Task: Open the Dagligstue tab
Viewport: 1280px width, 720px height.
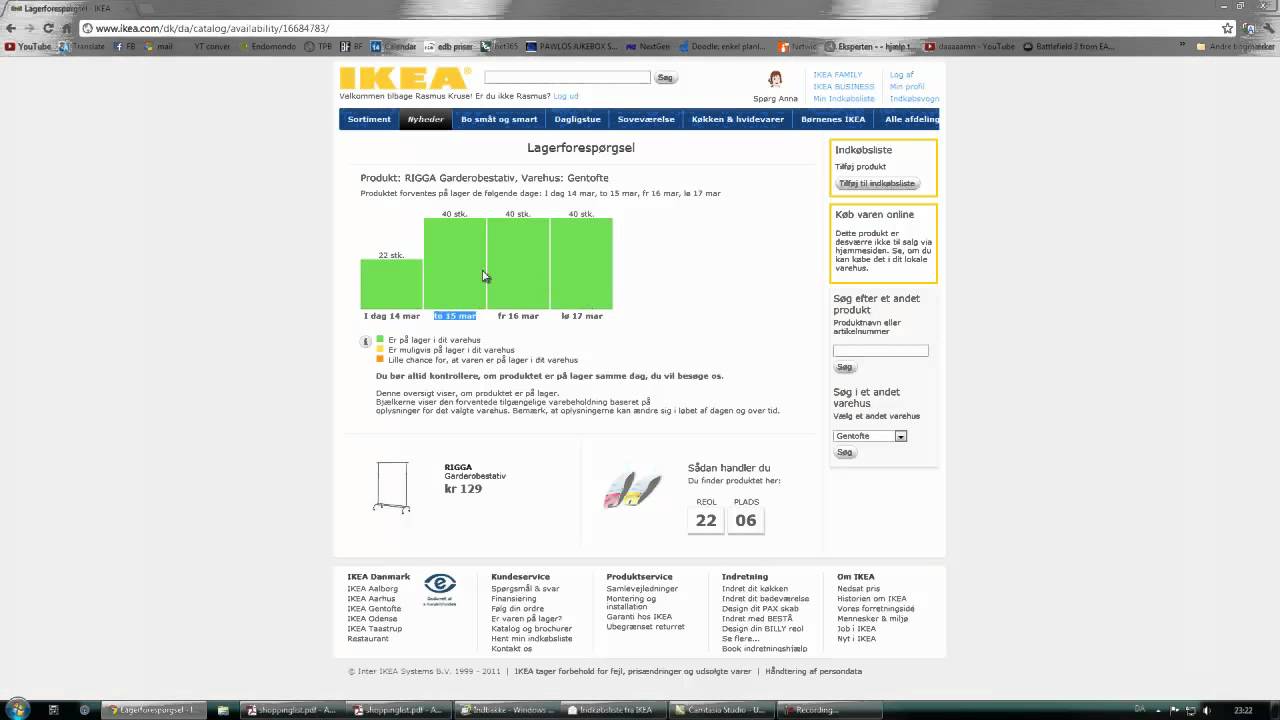Action: pos(578,119)
